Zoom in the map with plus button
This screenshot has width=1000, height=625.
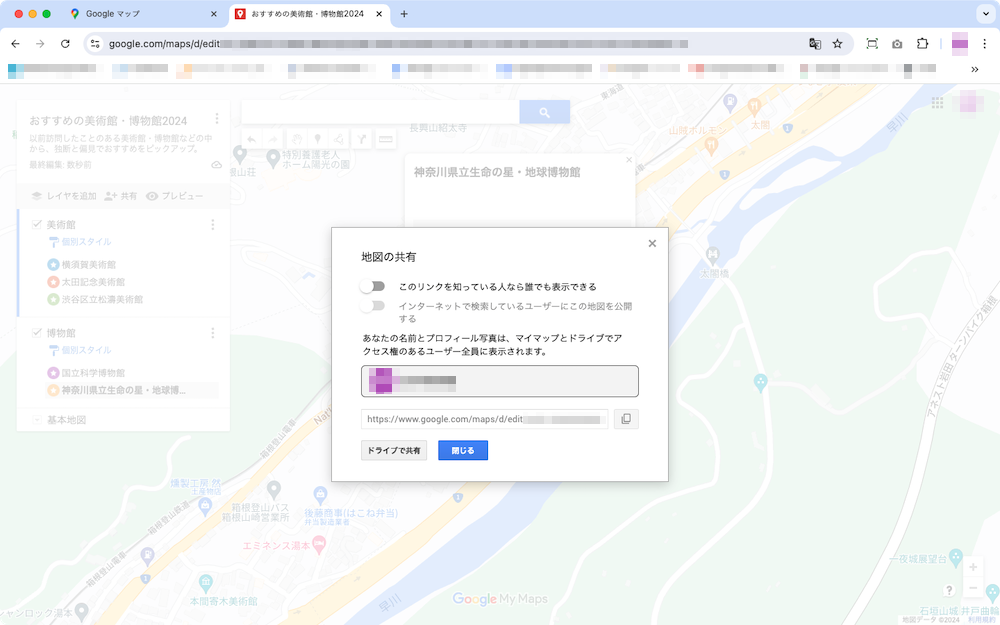pos(973,567)
